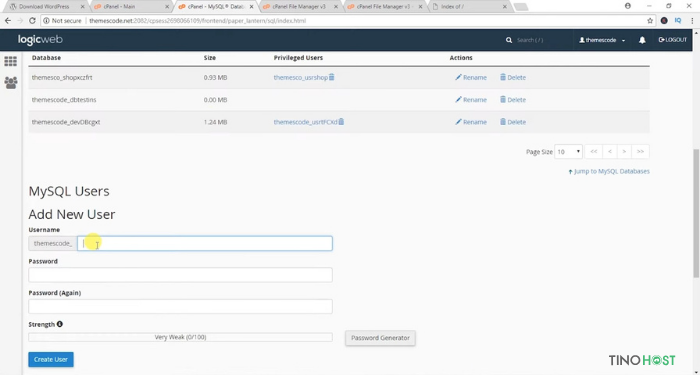This screenshot has height=375, width=700.
Task: Click the browser address bar URL
Action: (x=197, y=21)
